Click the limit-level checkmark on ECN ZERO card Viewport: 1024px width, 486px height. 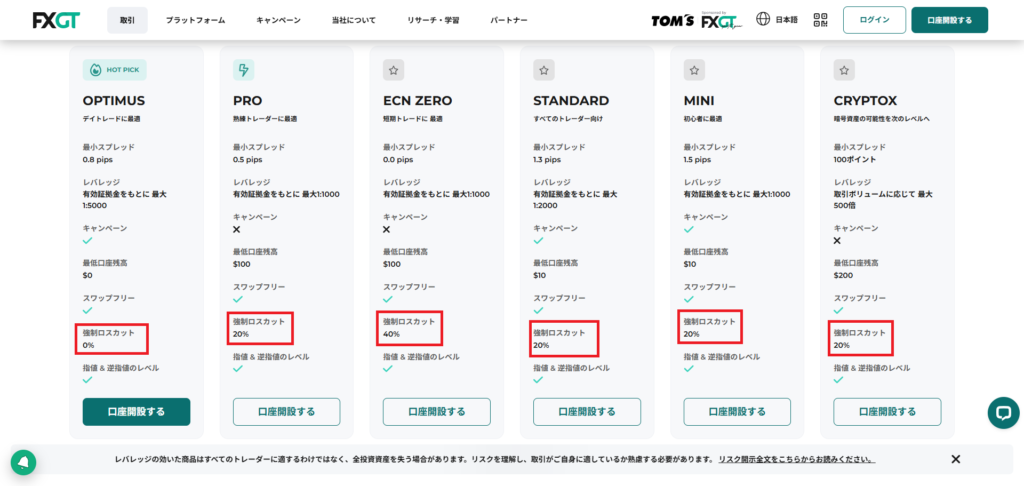[x=388, y=368]
